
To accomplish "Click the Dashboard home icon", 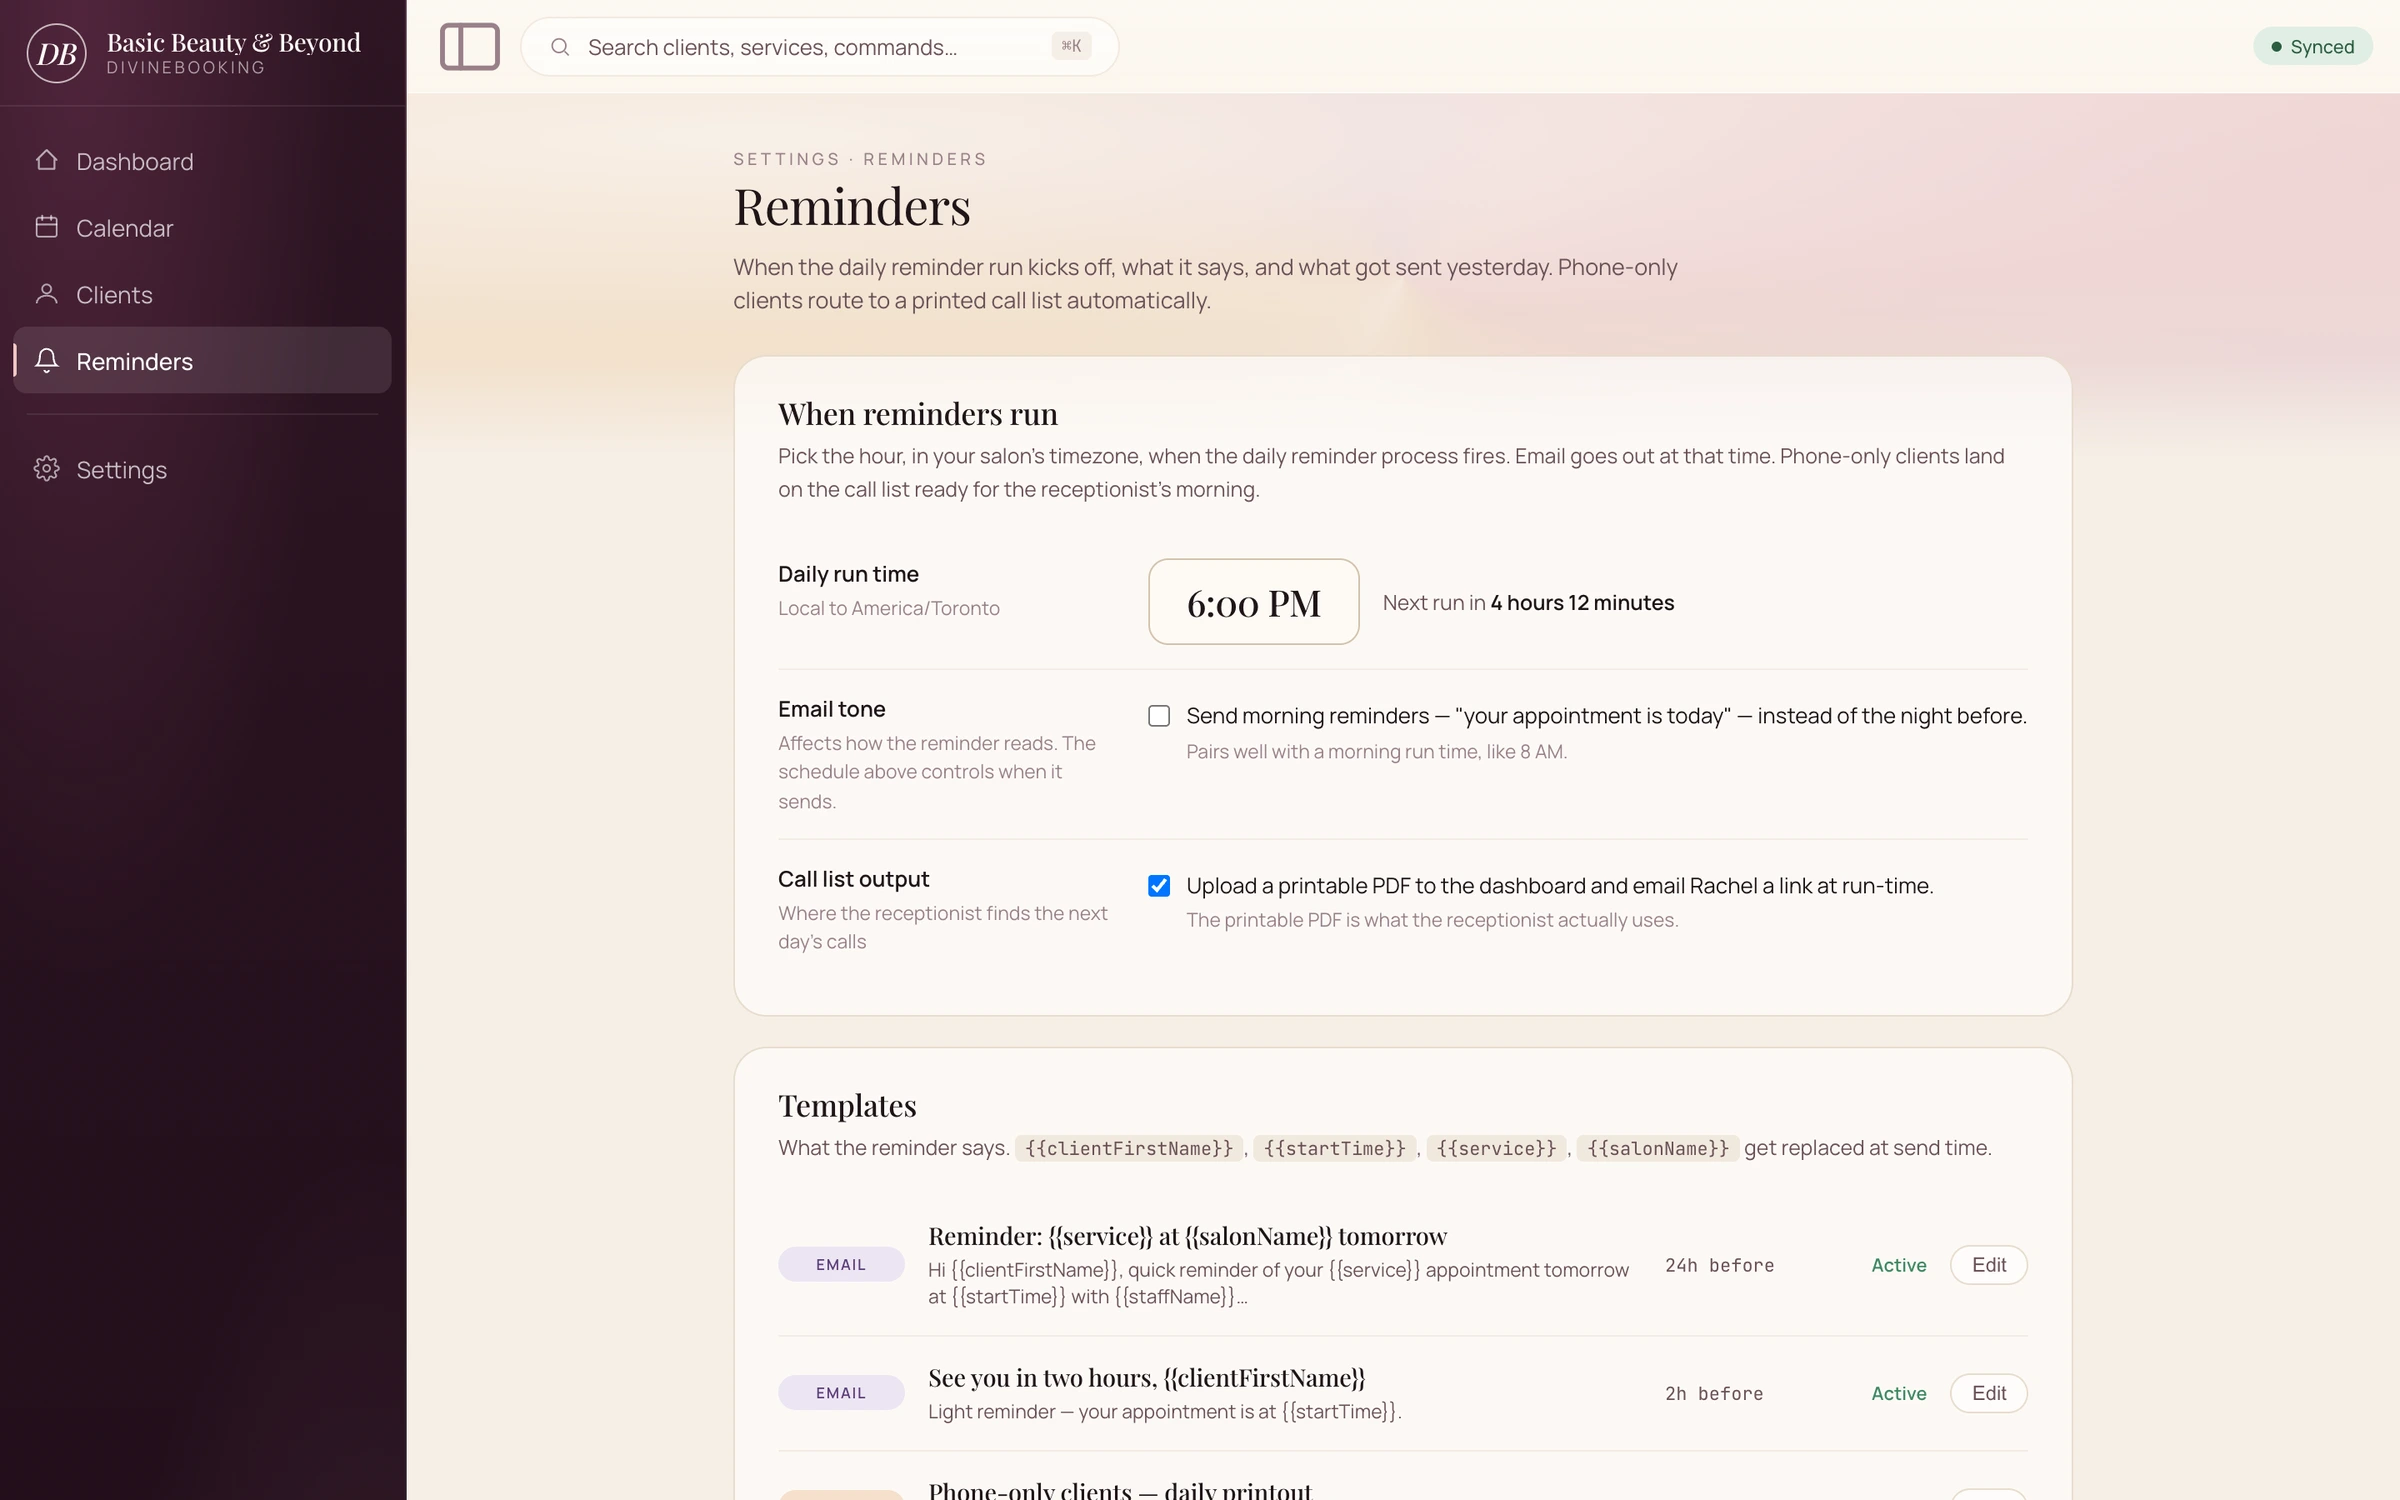I will pos(46,160).
